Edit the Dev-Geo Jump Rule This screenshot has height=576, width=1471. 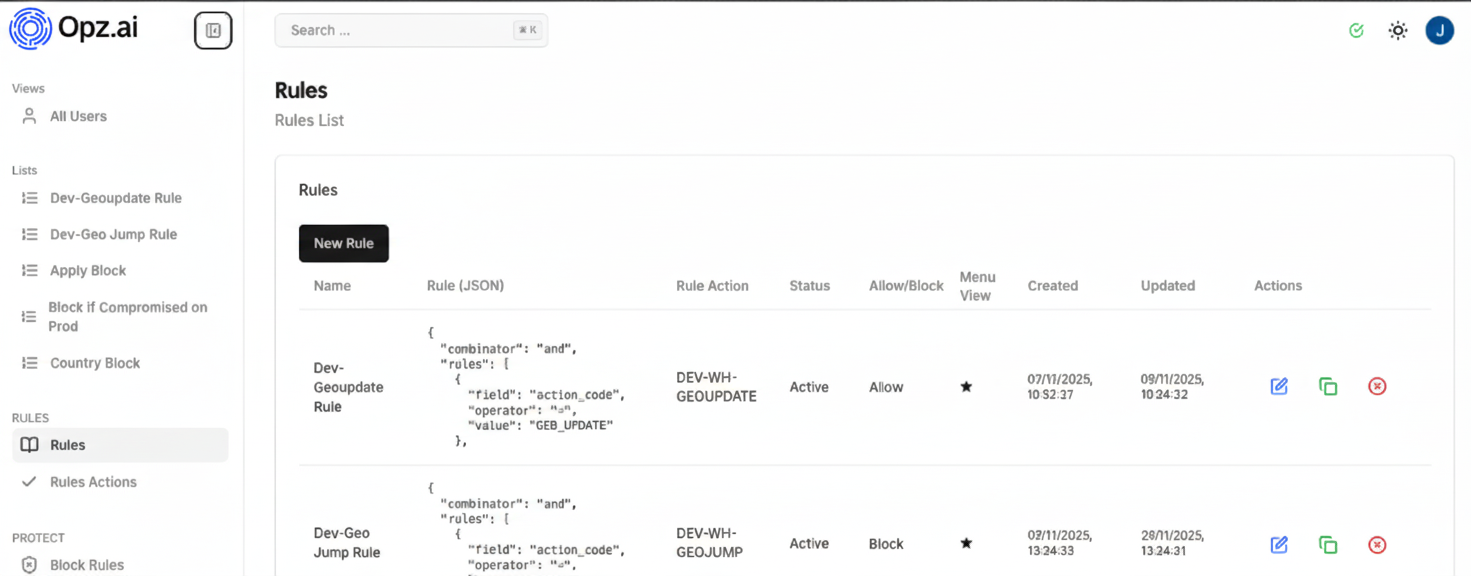pos(1278,544)
